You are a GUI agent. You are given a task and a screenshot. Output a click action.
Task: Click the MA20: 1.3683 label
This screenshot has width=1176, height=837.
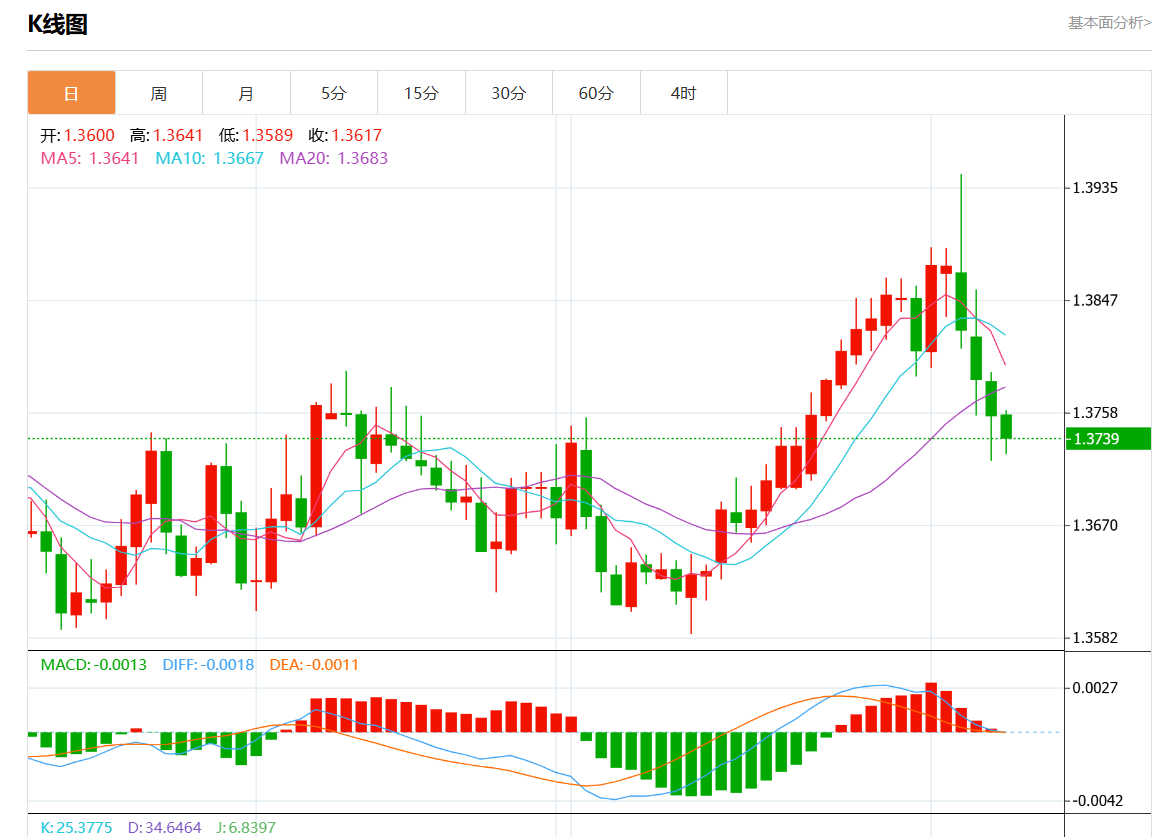(334, 158)
